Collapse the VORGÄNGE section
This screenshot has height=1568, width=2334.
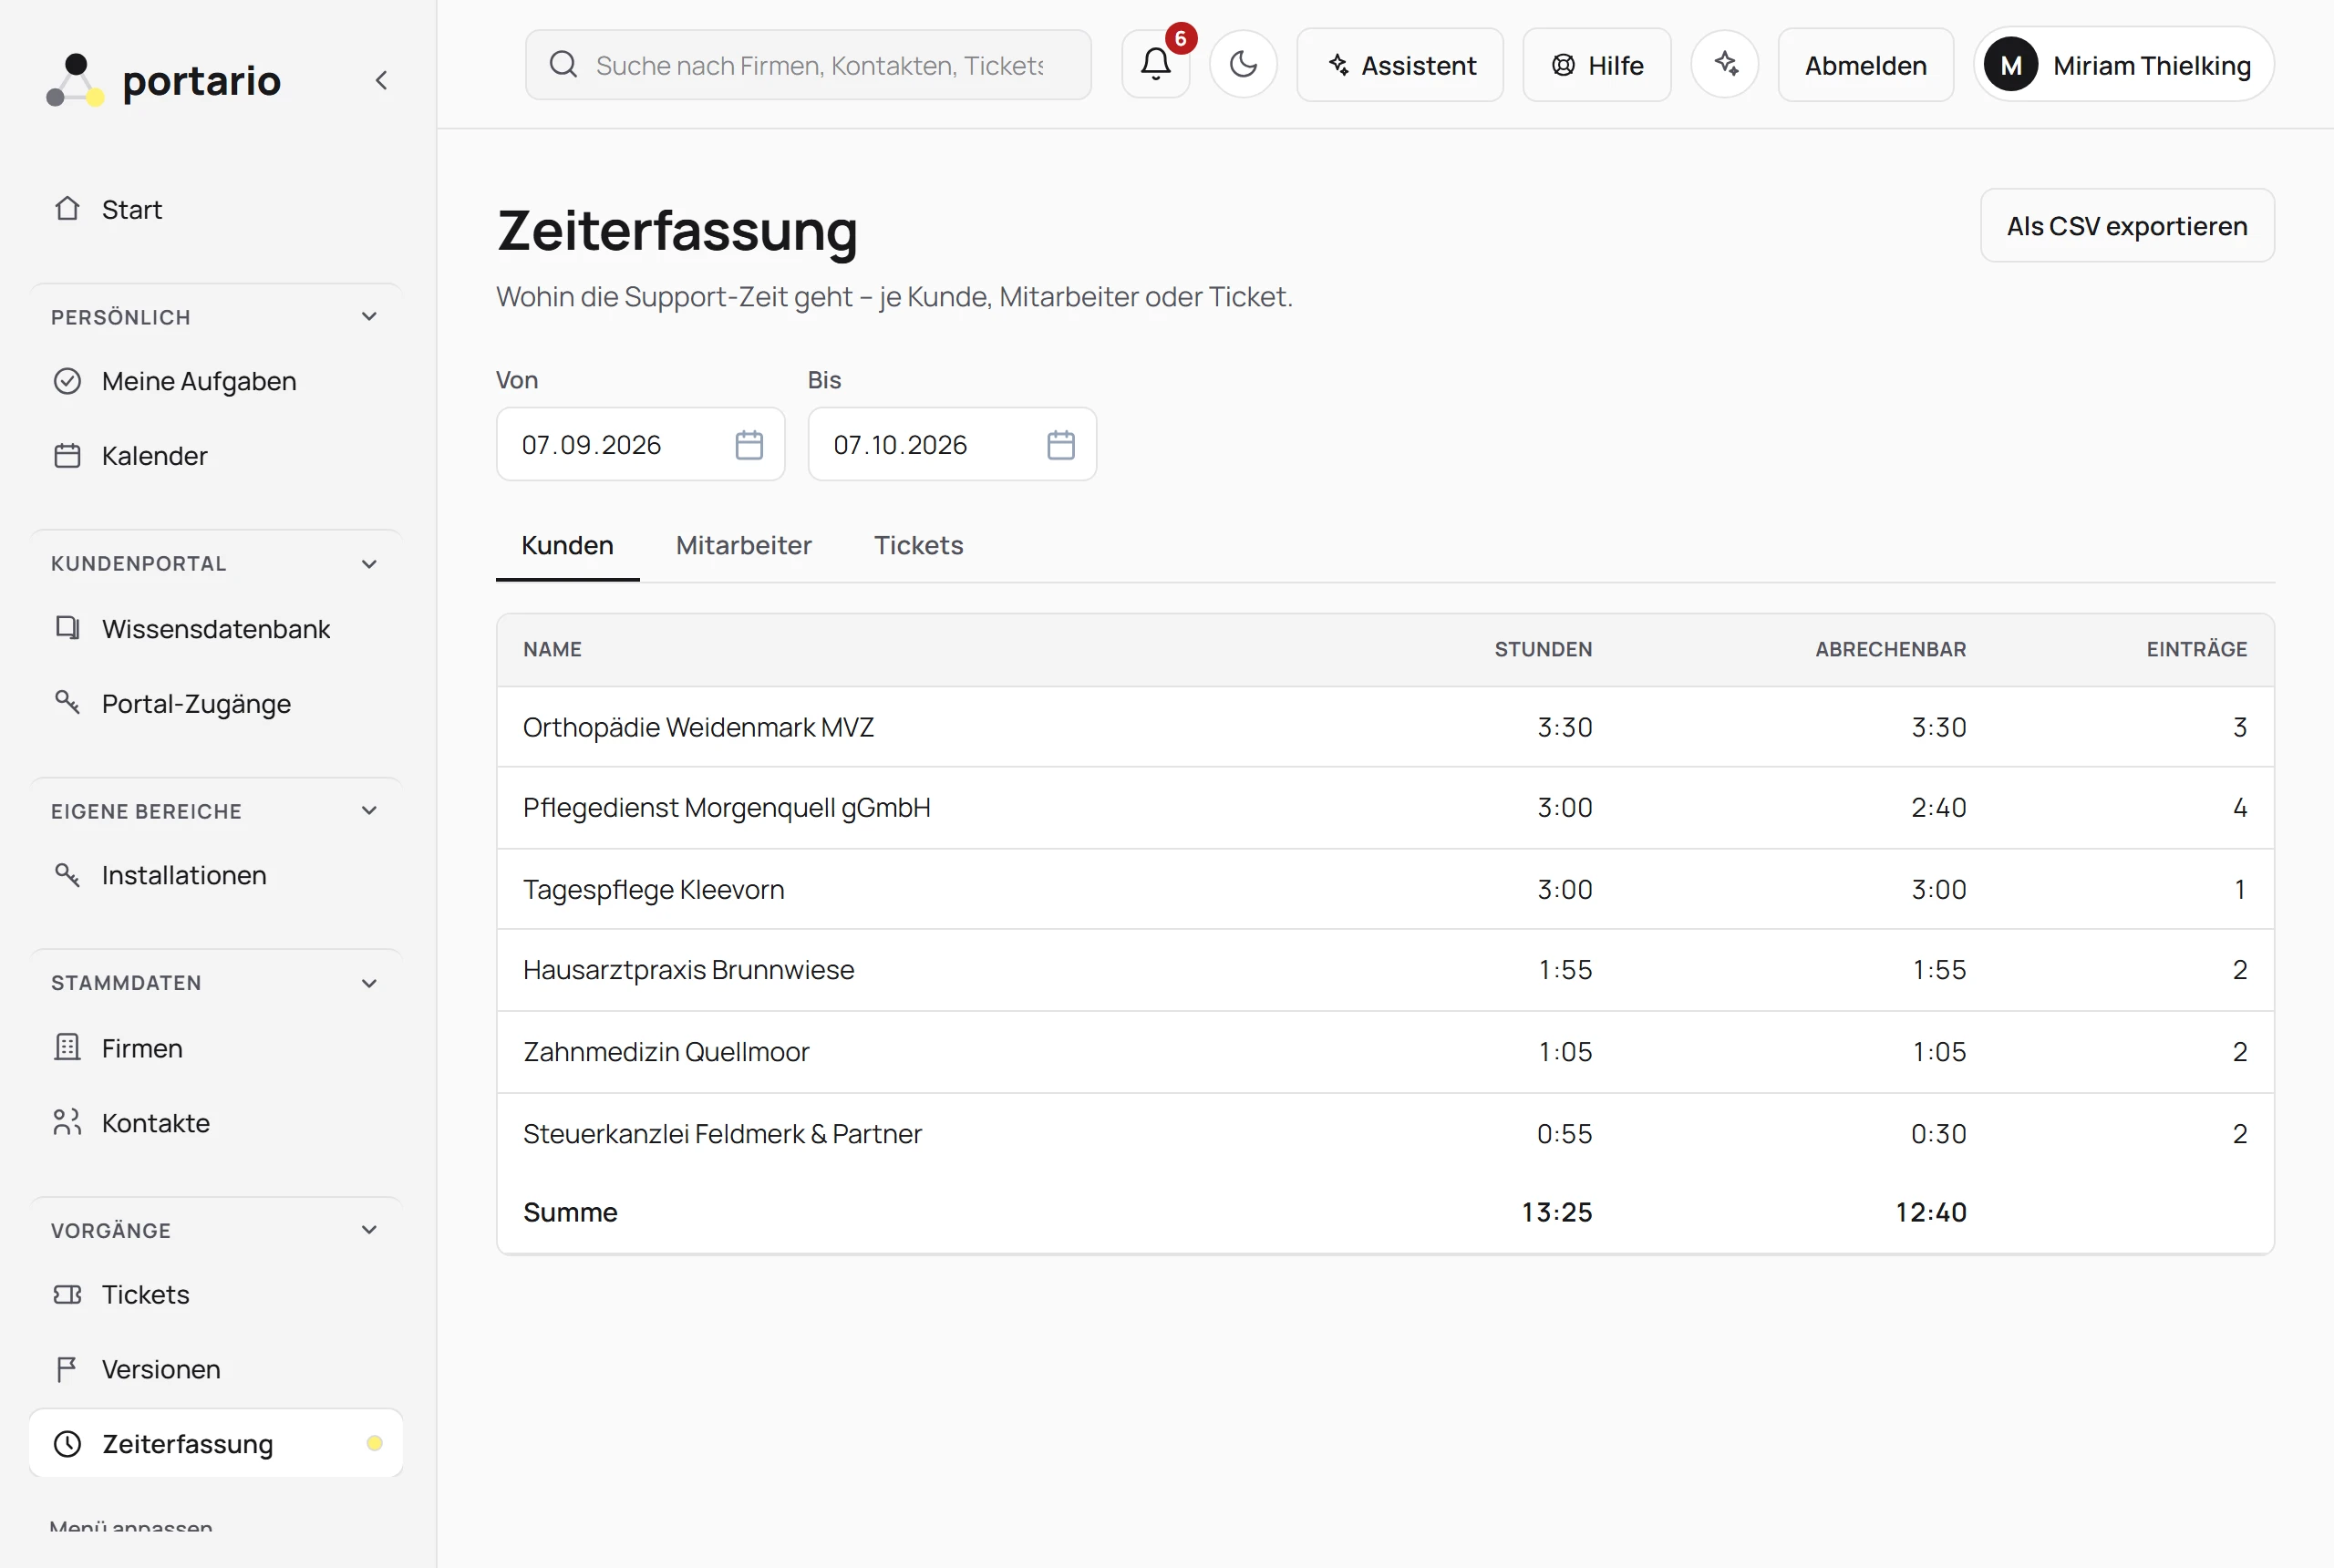[x=369, y=1230]
